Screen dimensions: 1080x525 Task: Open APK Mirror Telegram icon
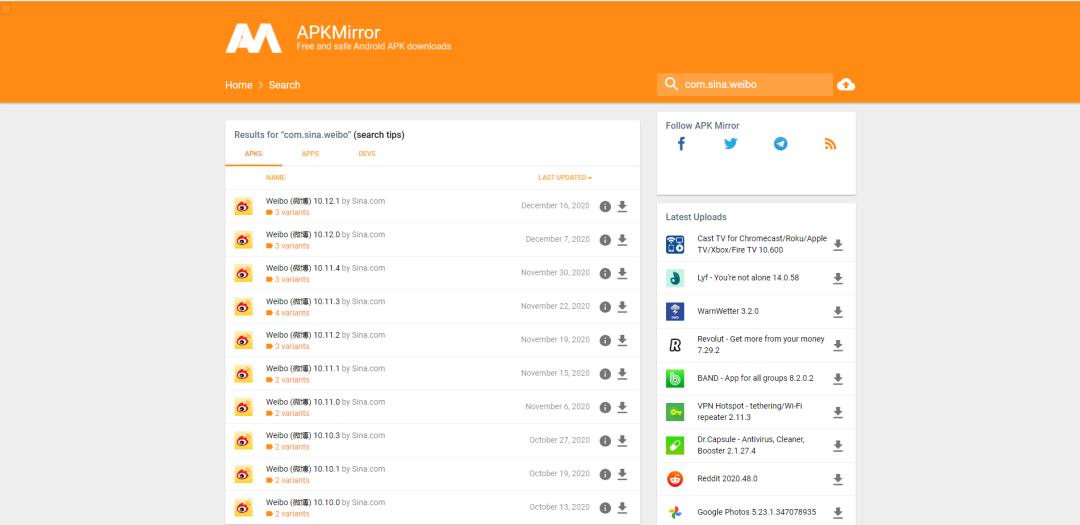tap(780, 143)
